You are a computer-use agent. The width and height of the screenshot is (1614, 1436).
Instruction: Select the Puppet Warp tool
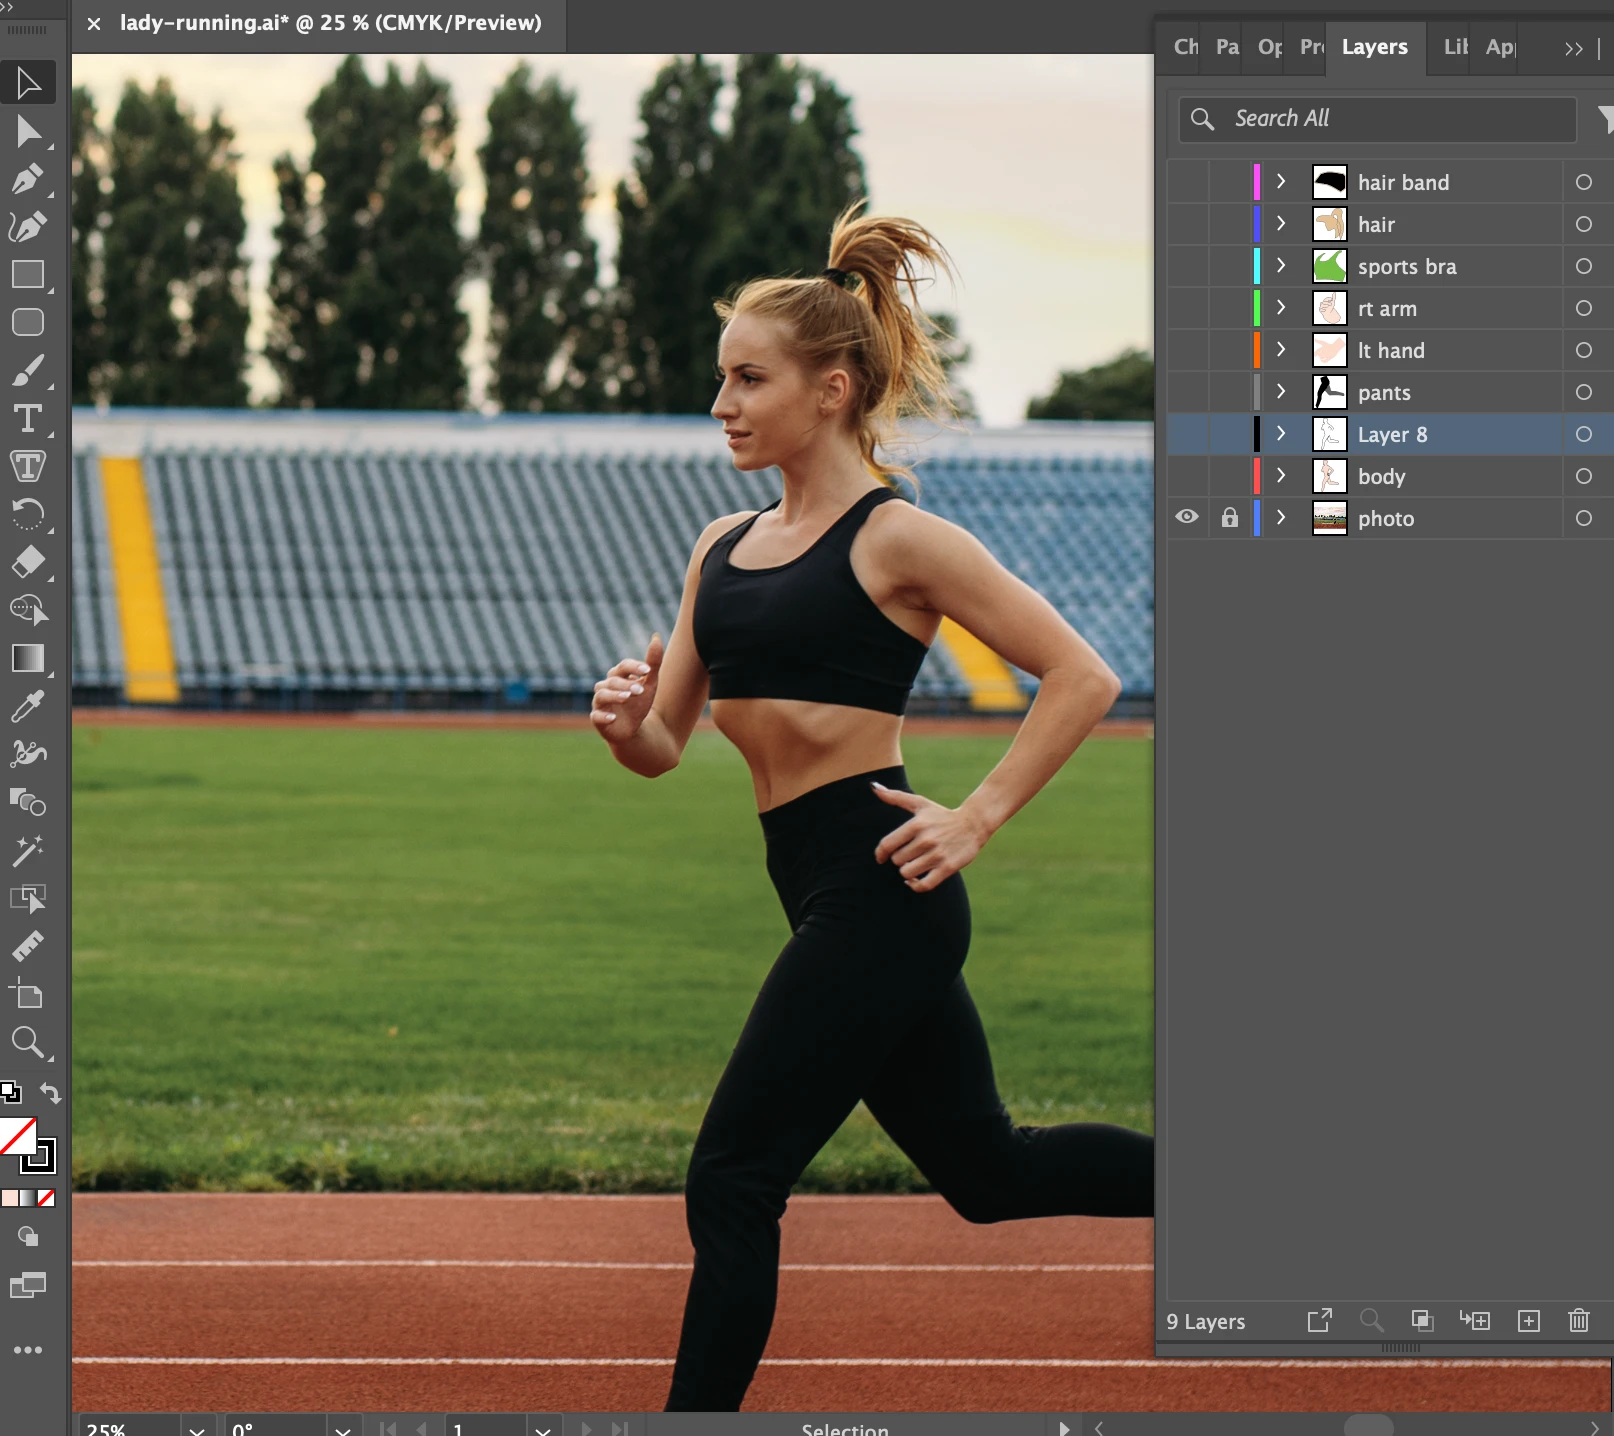(28, 754)
